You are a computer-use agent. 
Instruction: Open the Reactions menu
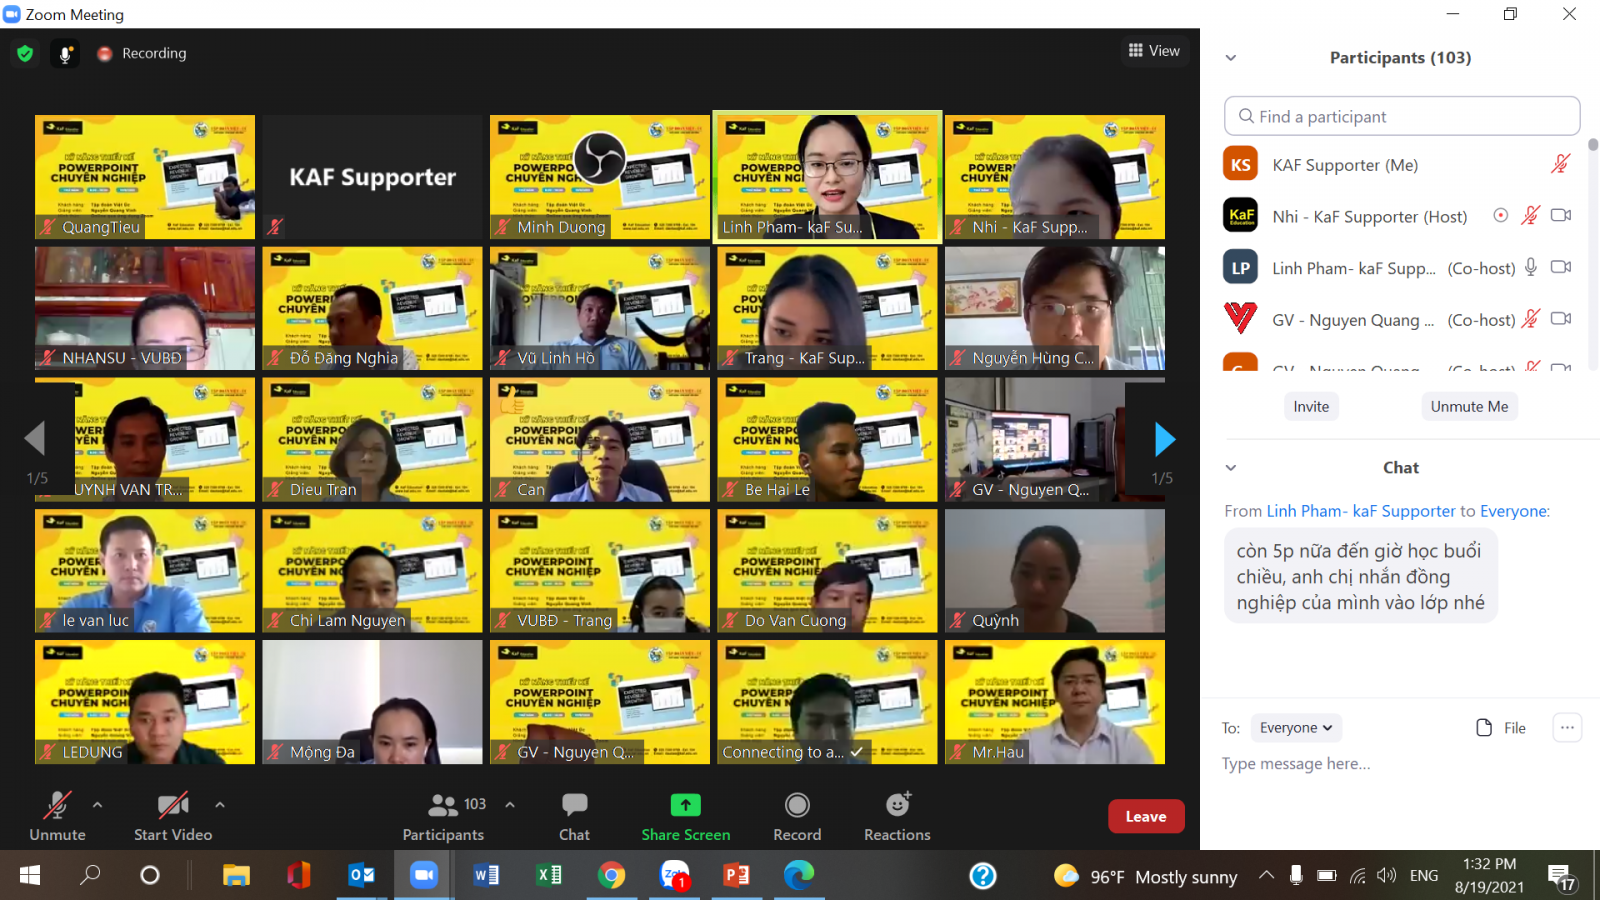pyautogui.click(x=897, y=816)
